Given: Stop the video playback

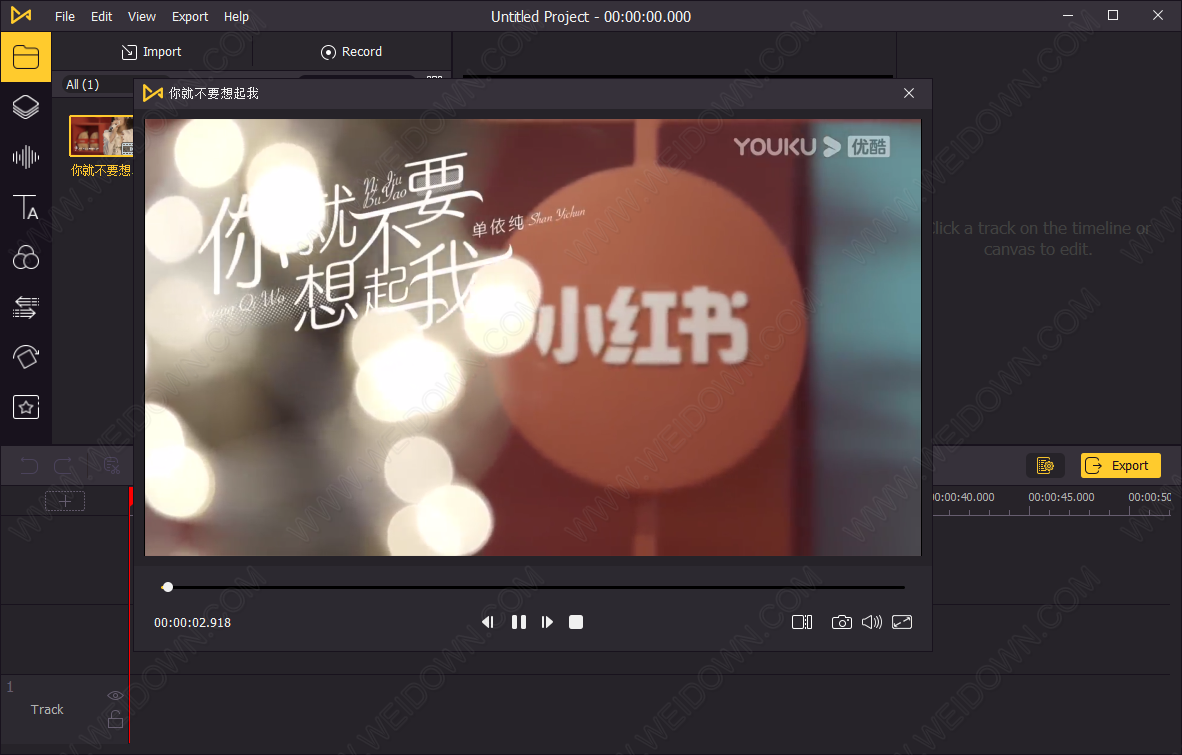Looking at the screenshot, I should click(x=576, y=622).
